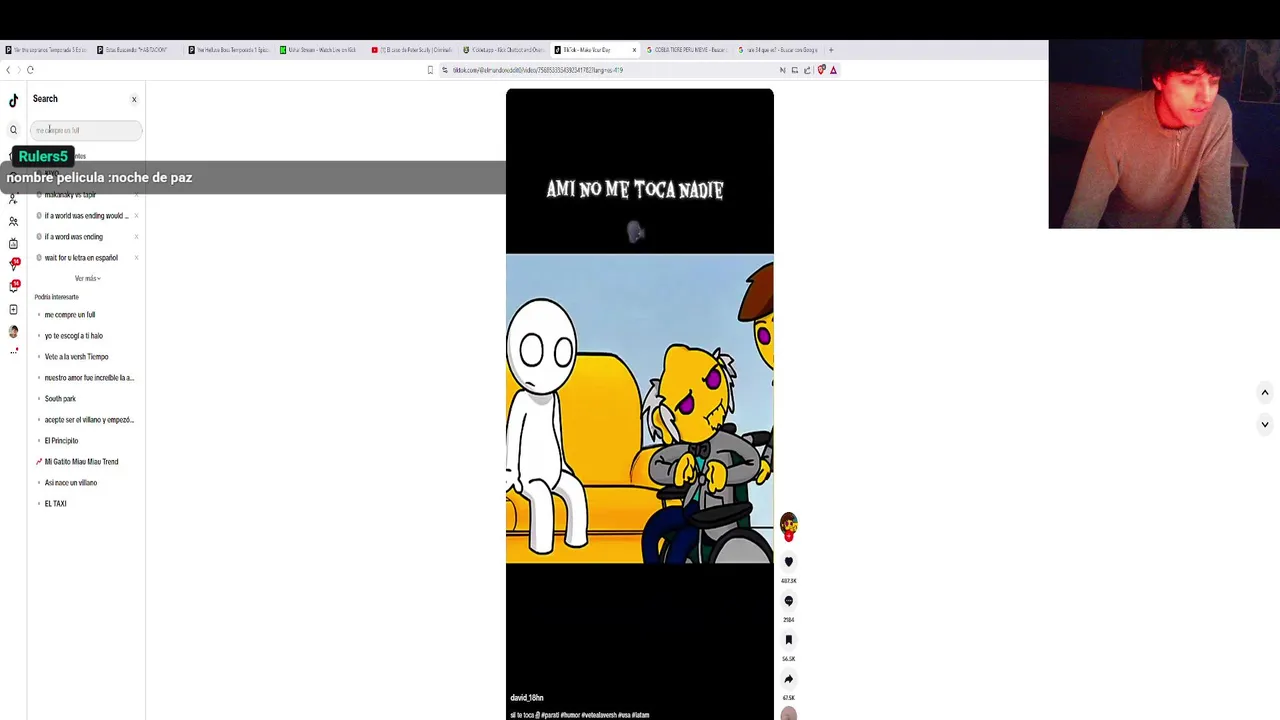Viewport: 1280px width, 720px height.
Task: Switch to the Kick stream tab
Action: click(320, 50)
